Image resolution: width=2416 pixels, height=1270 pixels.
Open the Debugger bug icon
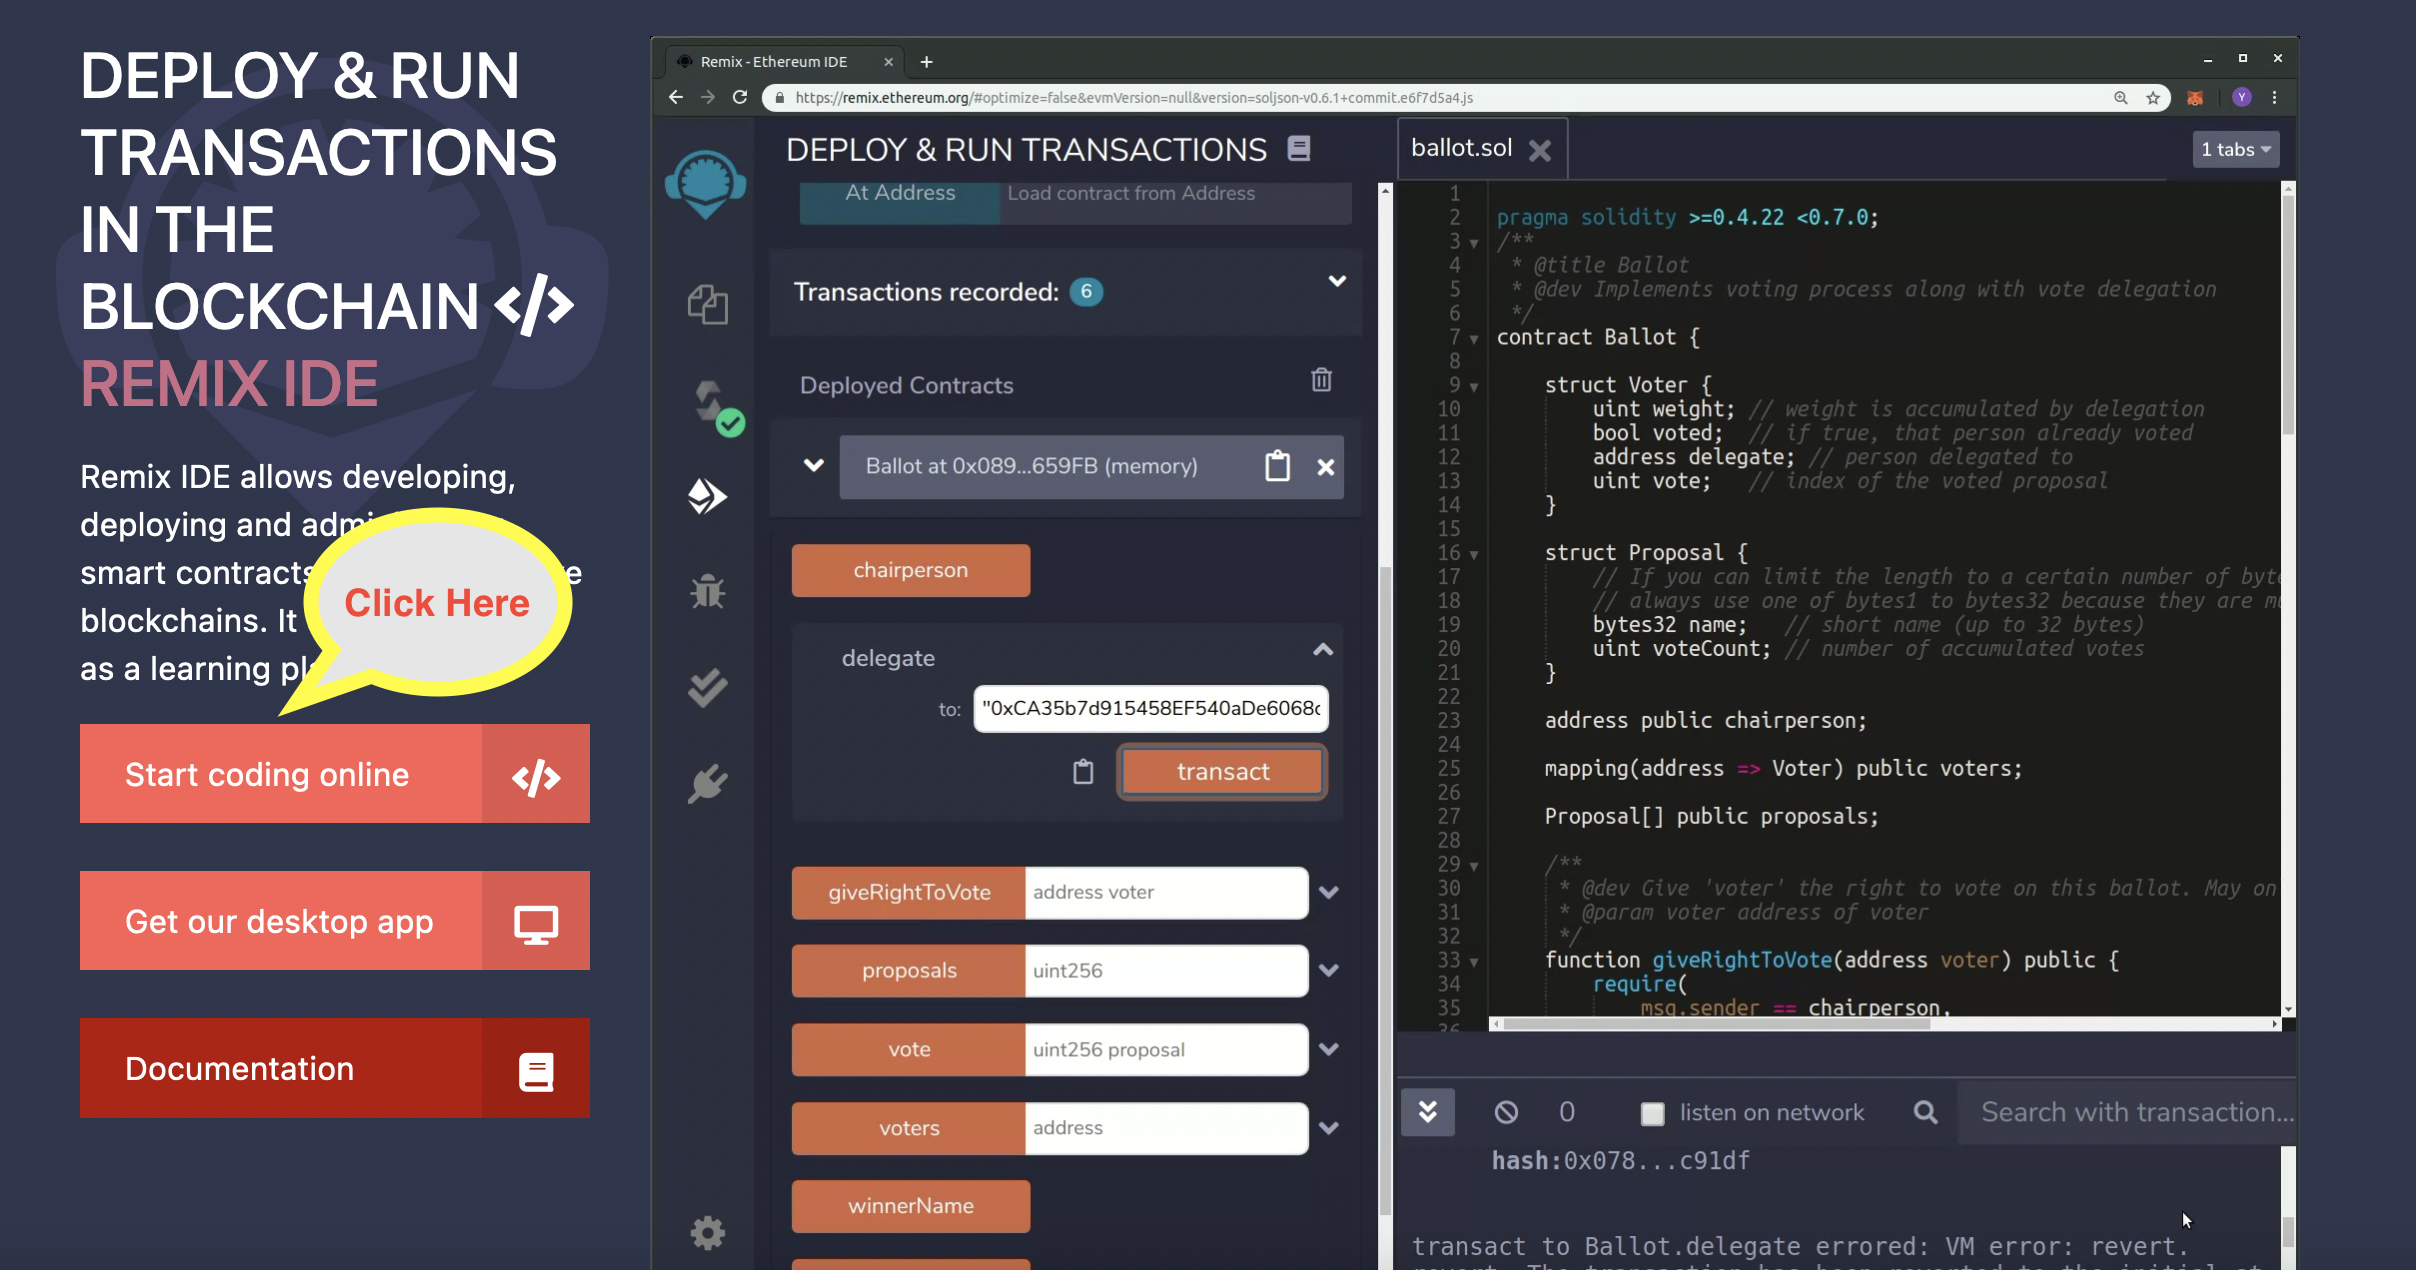click(x=707, y=592)
